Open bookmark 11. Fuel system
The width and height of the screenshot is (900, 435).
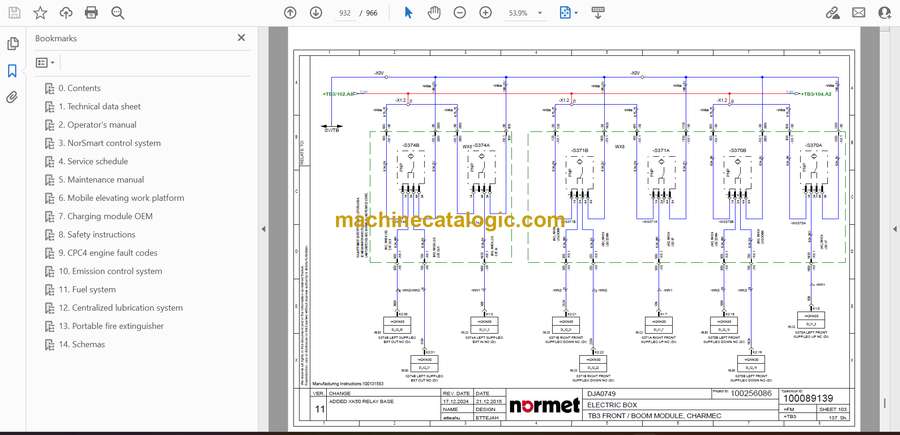click(x=87, y=289)
